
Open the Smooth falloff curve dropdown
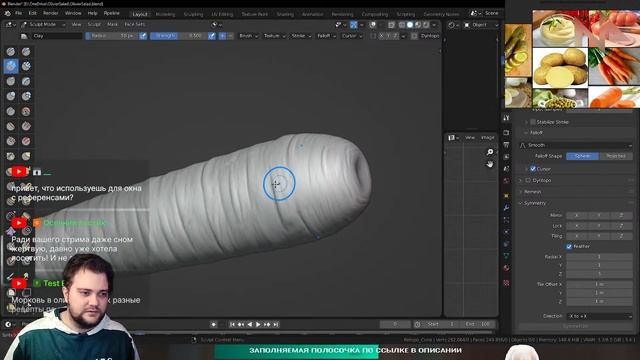(x=576, y=145)
